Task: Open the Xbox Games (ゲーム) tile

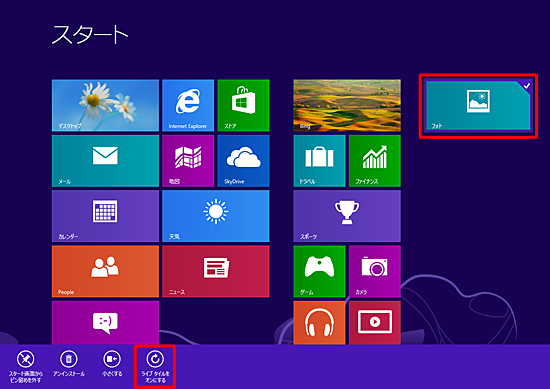Action: coord(319,271)
